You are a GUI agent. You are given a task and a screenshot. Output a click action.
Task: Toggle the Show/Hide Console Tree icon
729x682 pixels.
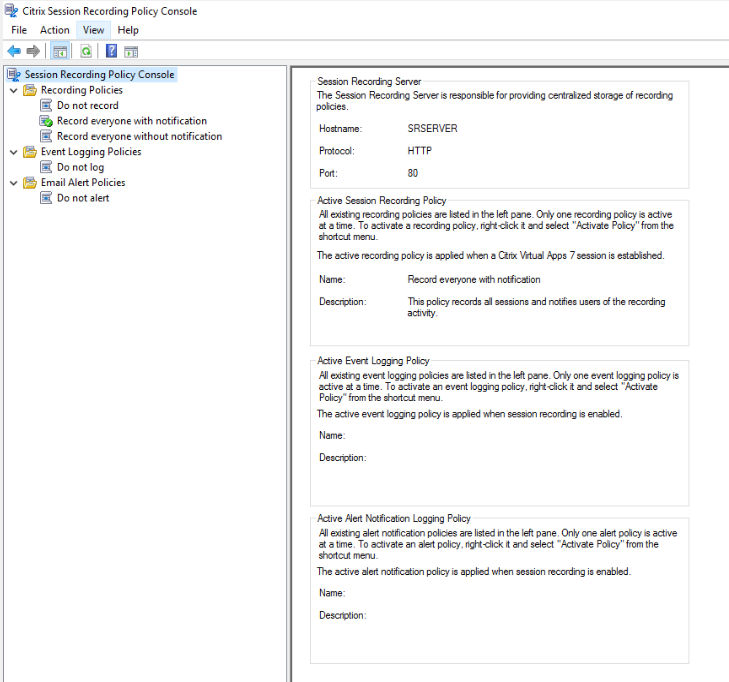(x=60, y=52)
